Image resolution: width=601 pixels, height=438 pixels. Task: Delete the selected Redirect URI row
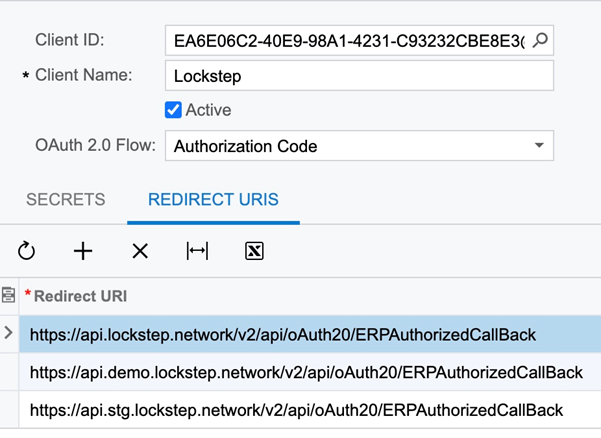pyautogui.click(x=140, y=251)
